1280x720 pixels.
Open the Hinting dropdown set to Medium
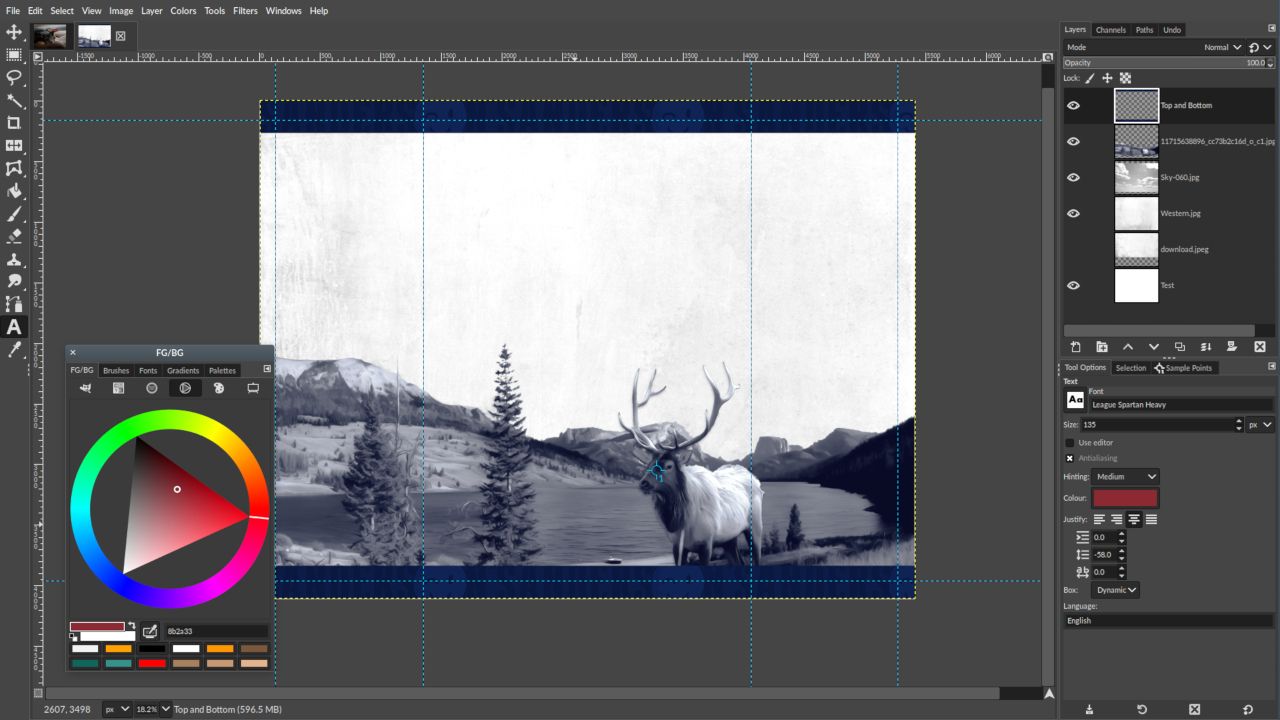(1125, 477)
